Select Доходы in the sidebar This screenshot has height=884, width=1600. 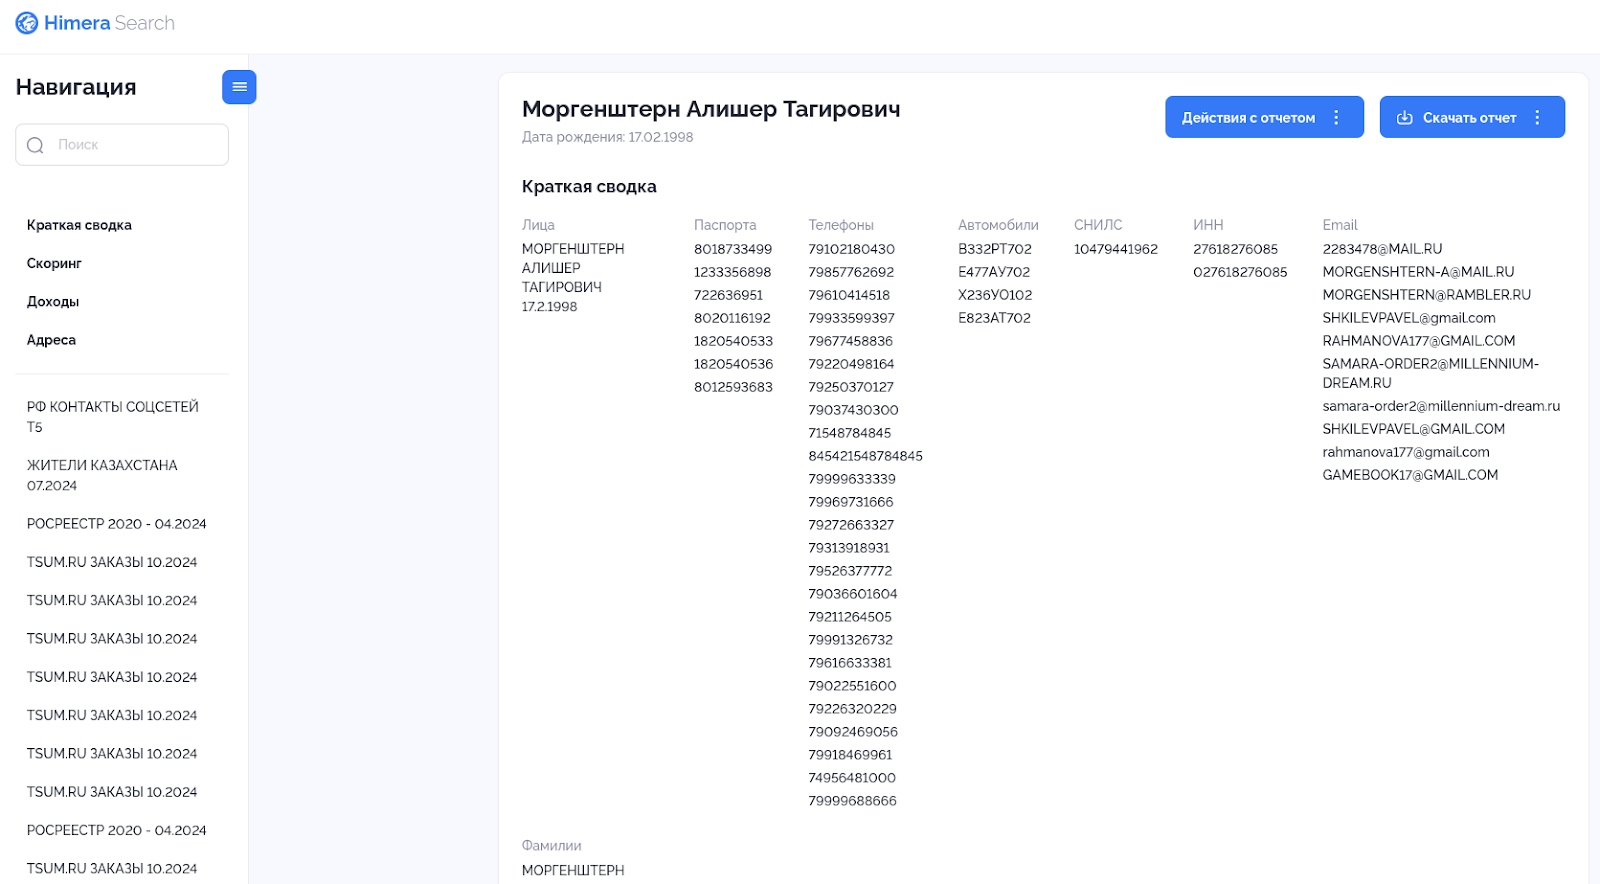coord(53,302)
